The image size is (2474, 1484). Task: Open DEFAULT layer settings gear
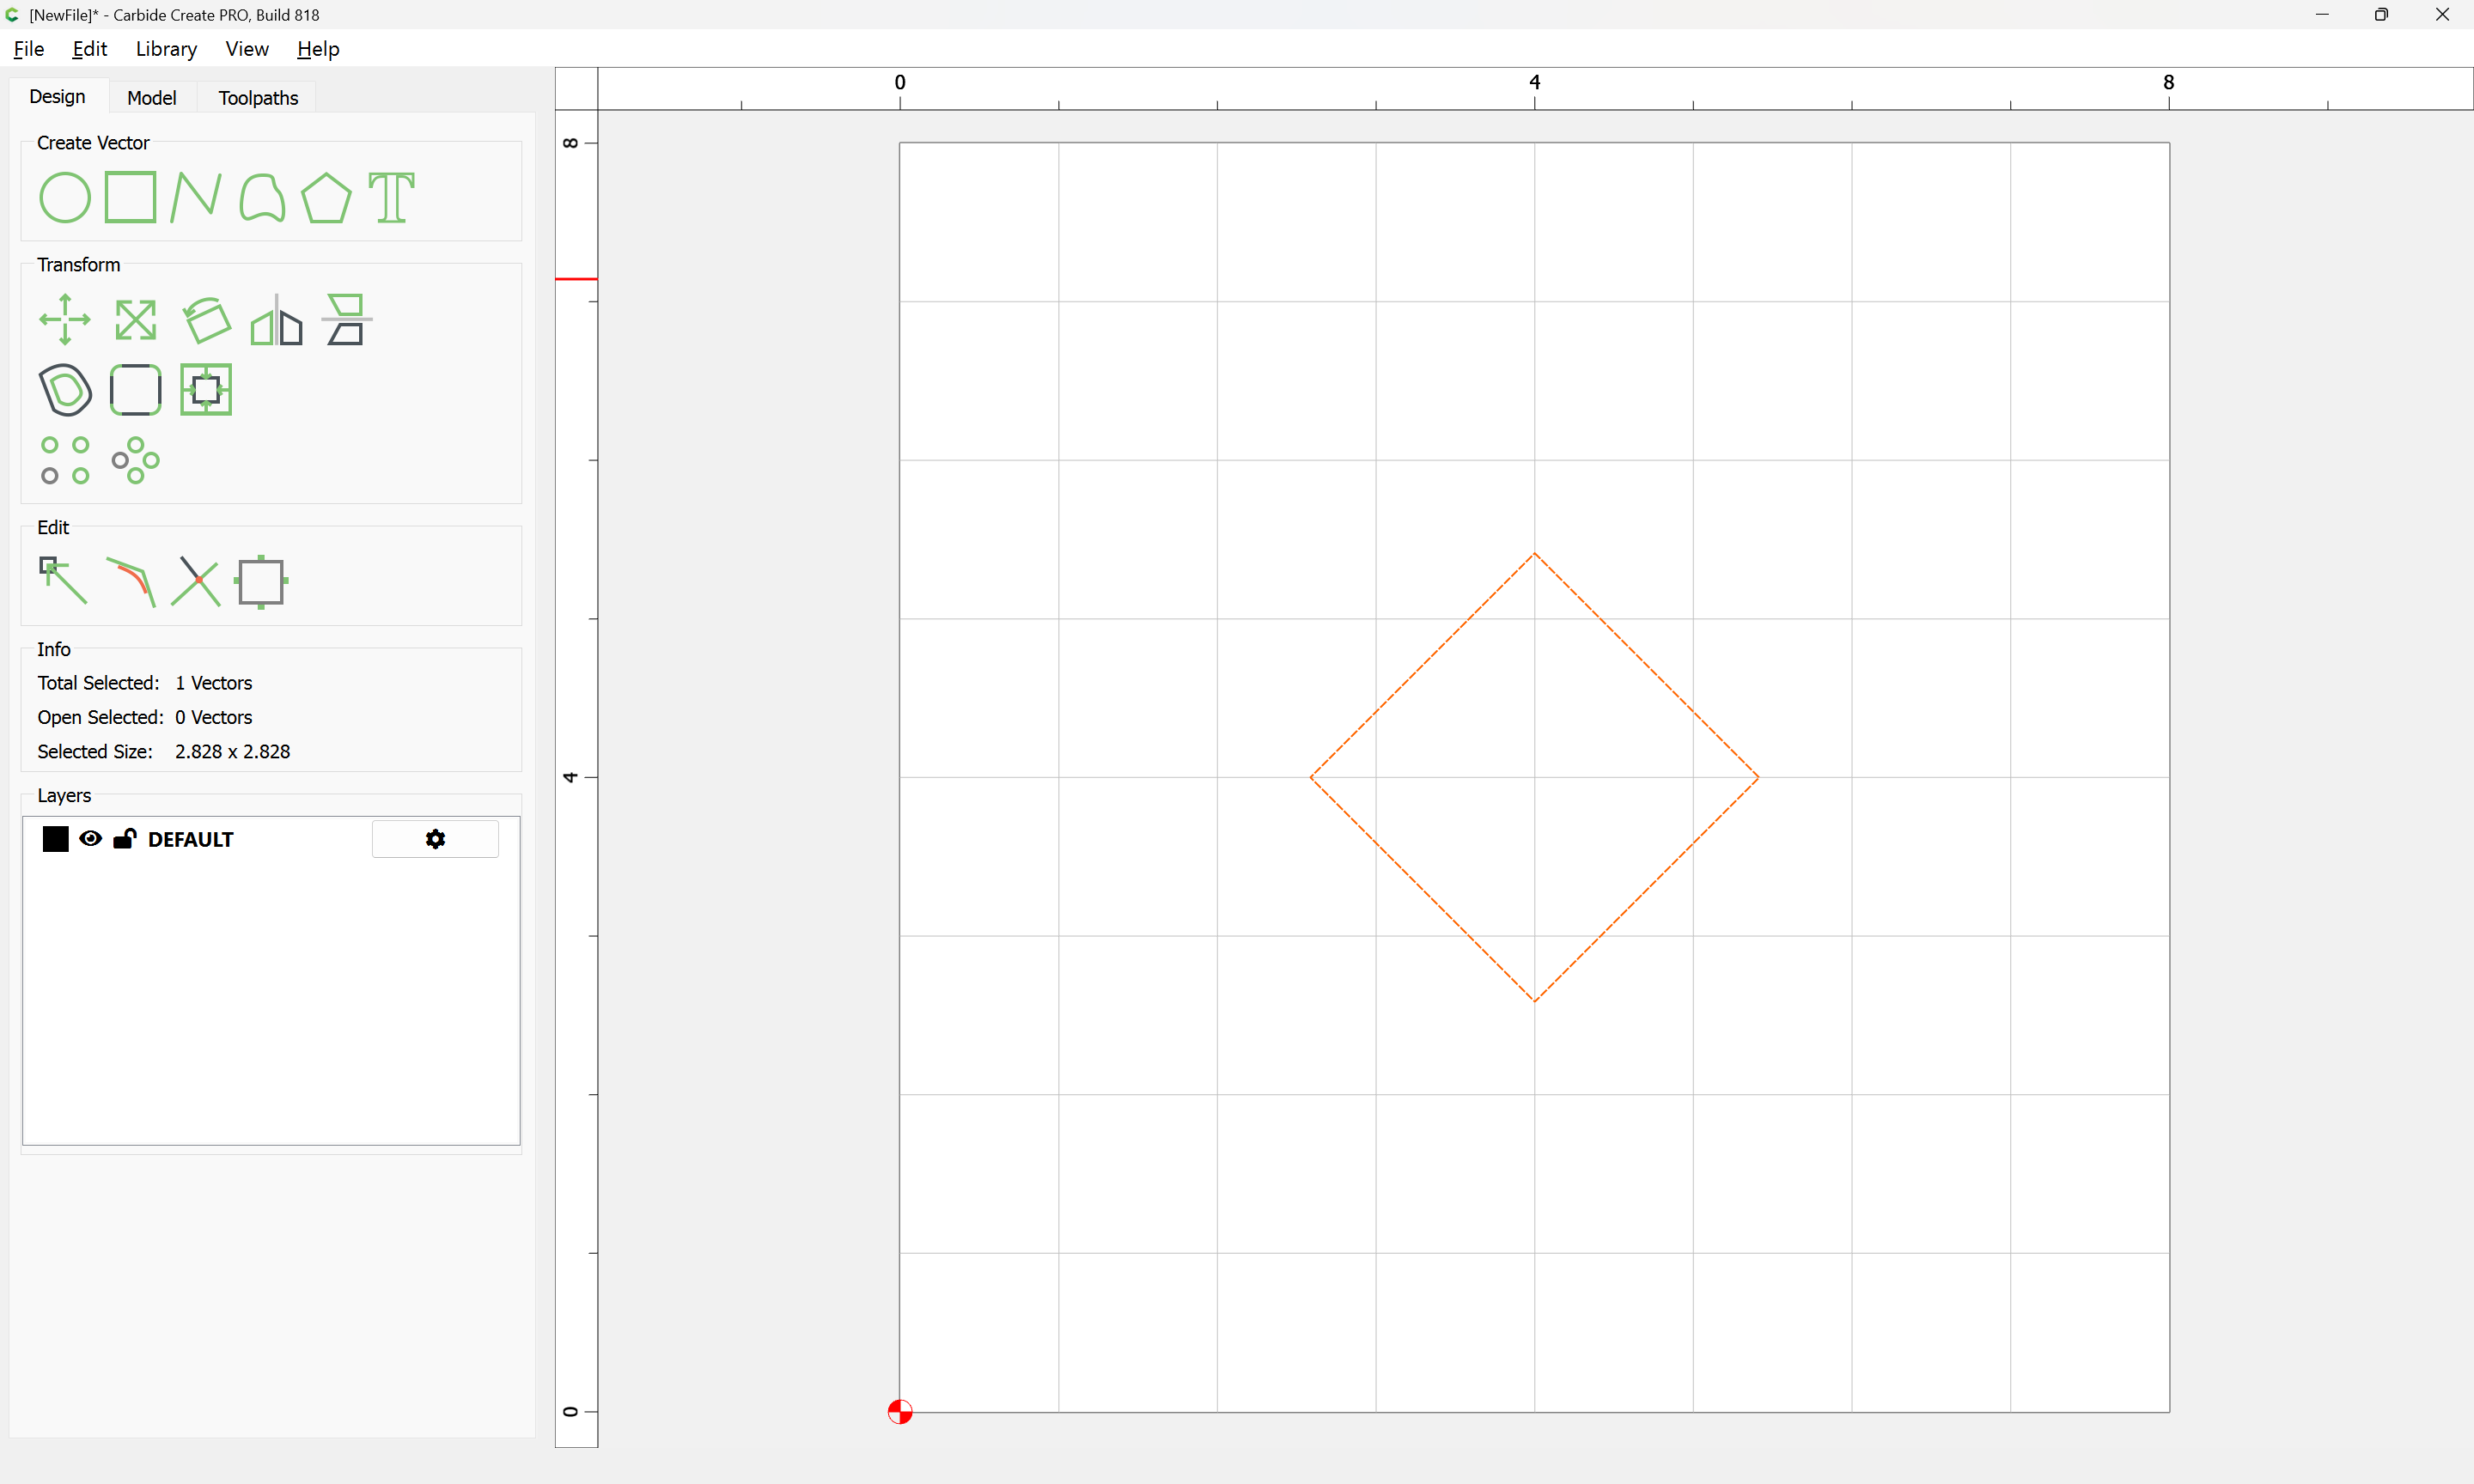pos(435,839)
